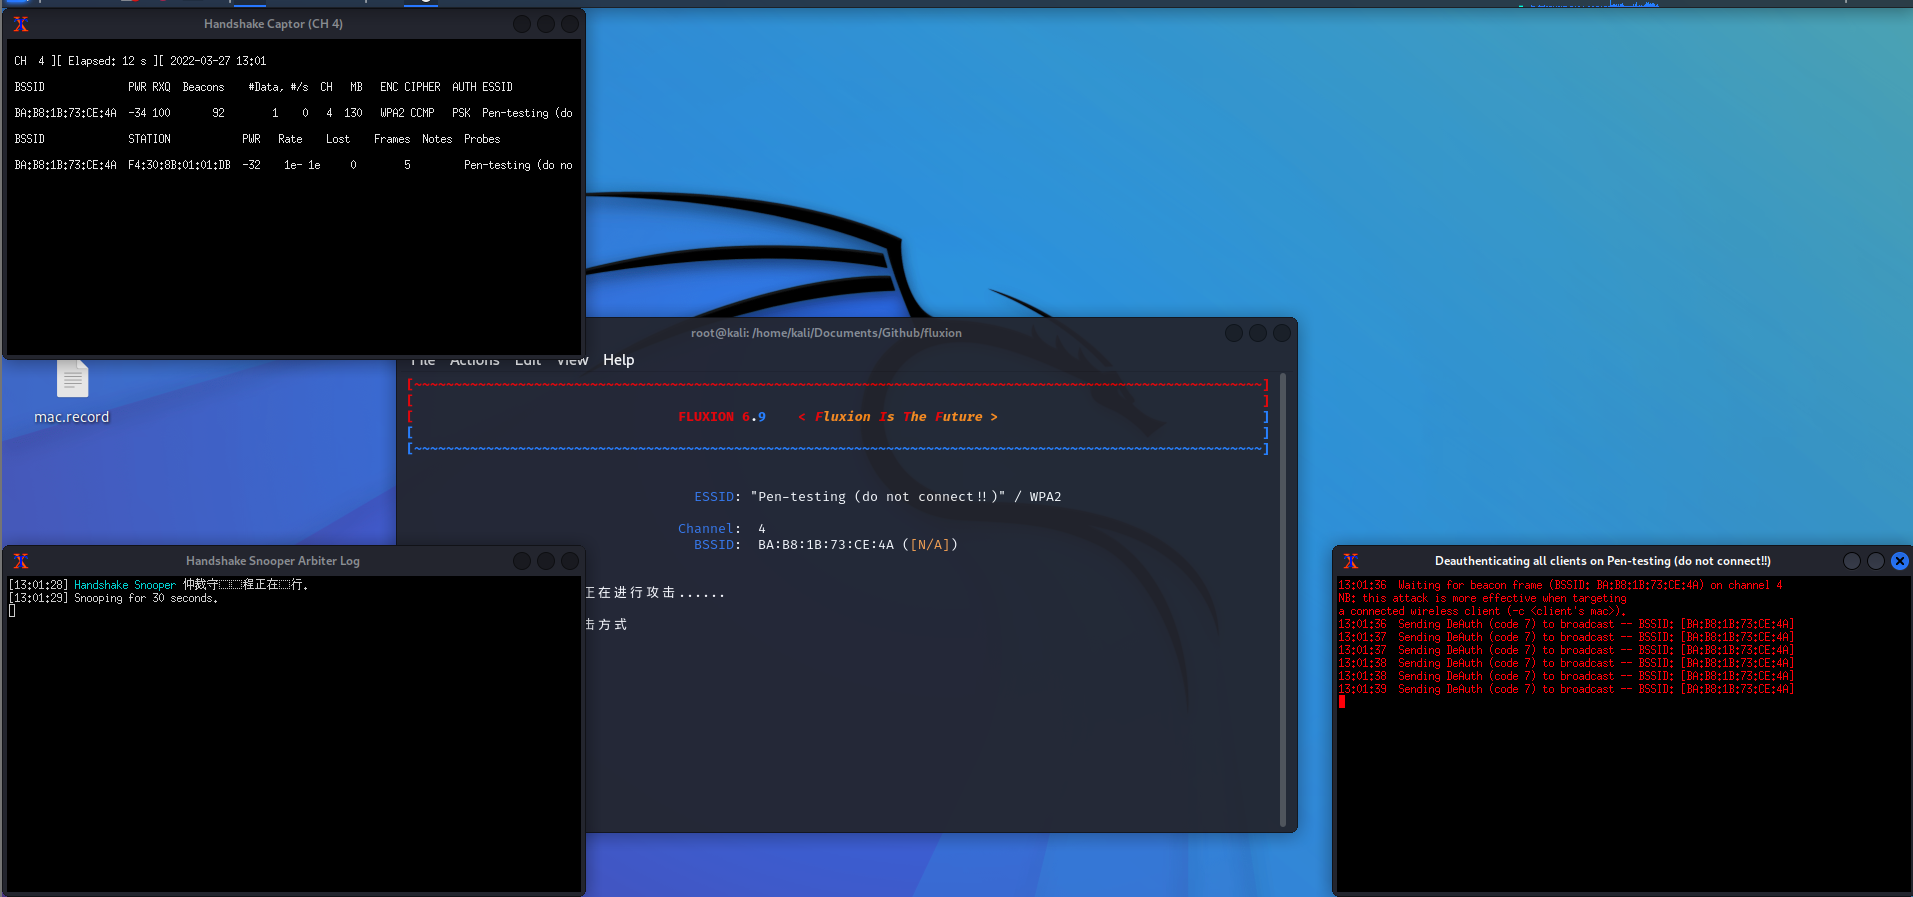Screen dimensions: 1913x897
Task: Click the BSSID BA:B8:1B:73:CE:4A in fluxion terminal
Action: tap(826, 545)
